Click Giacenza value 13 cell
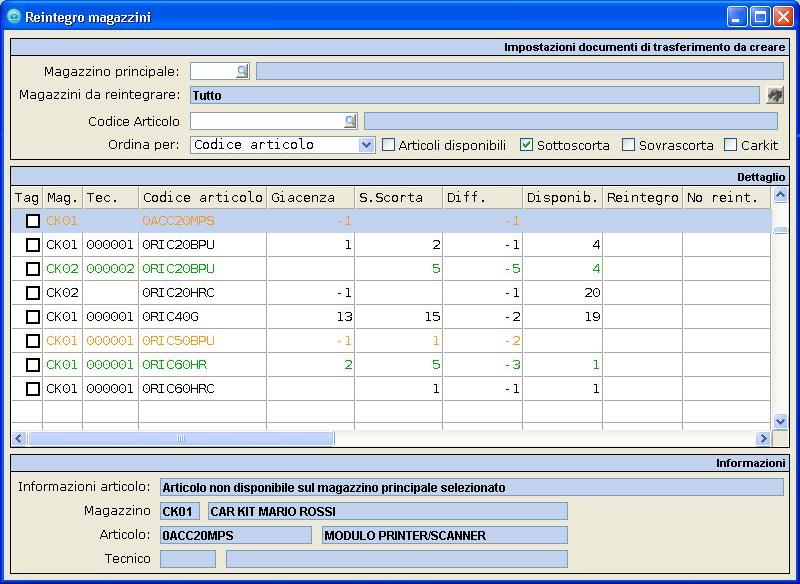The height and width of the screenshot is (584, 800). (x=311, y=317)
